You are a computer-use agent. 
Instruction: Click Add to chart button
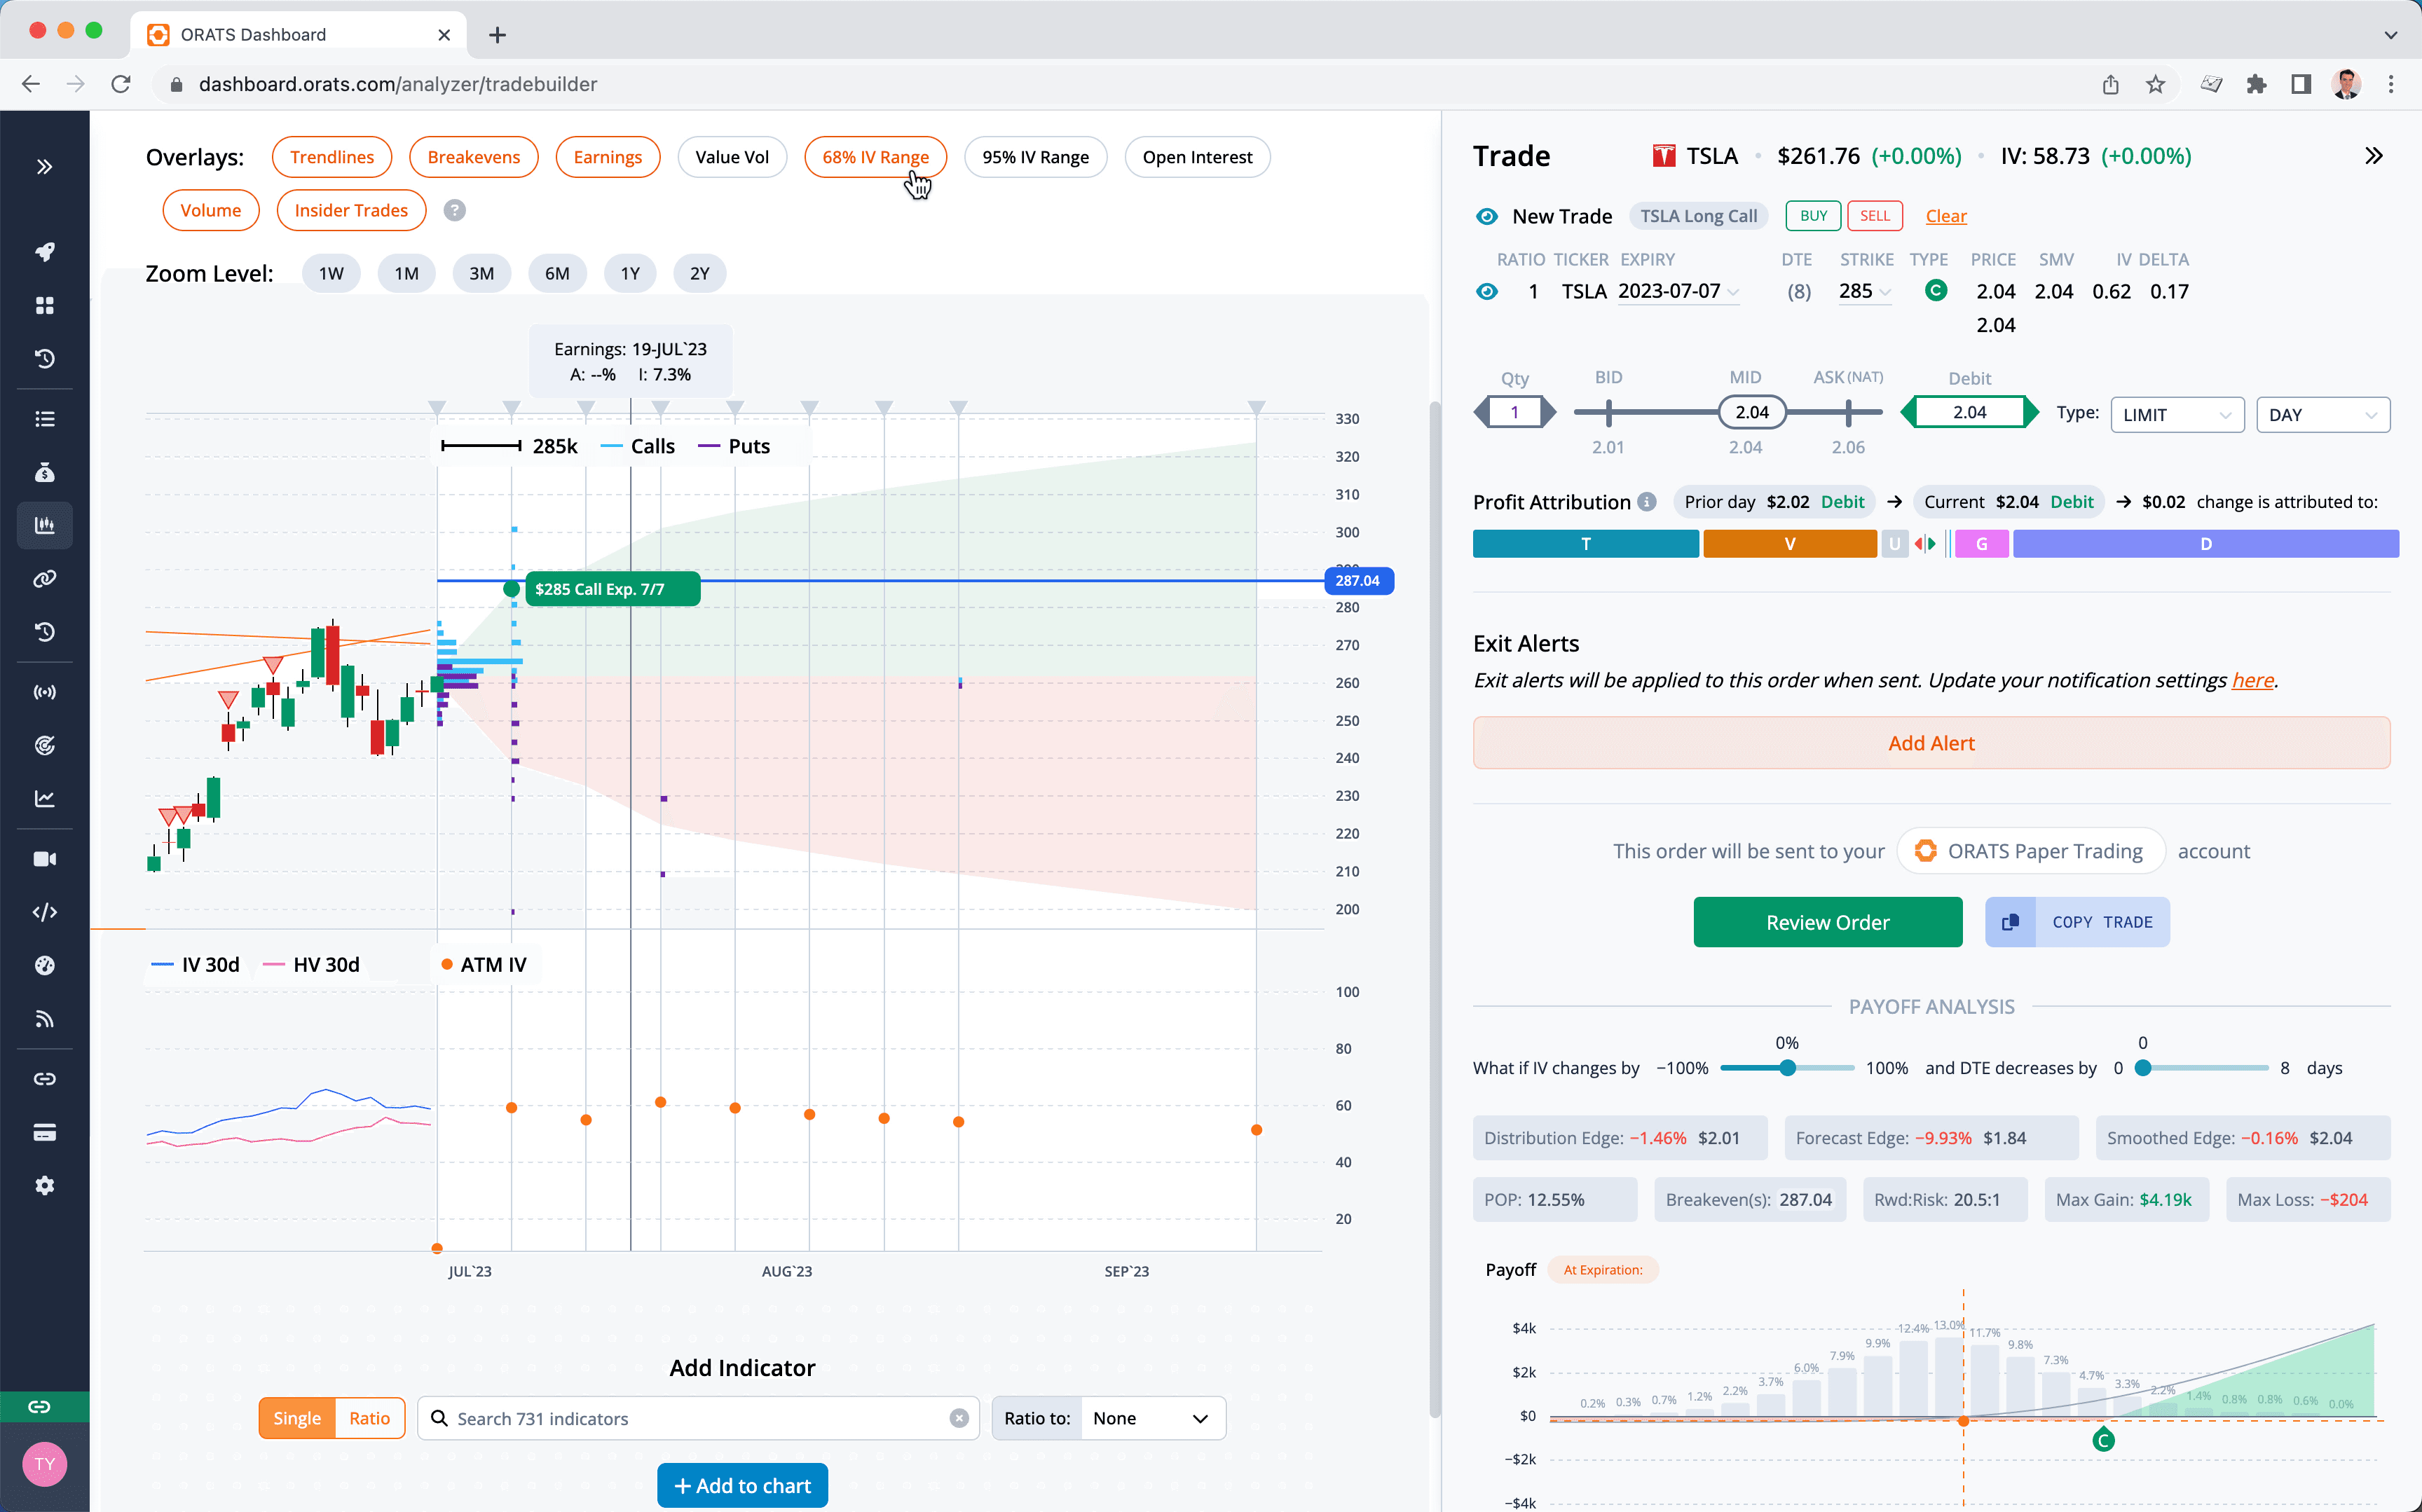coord(742,1486)
